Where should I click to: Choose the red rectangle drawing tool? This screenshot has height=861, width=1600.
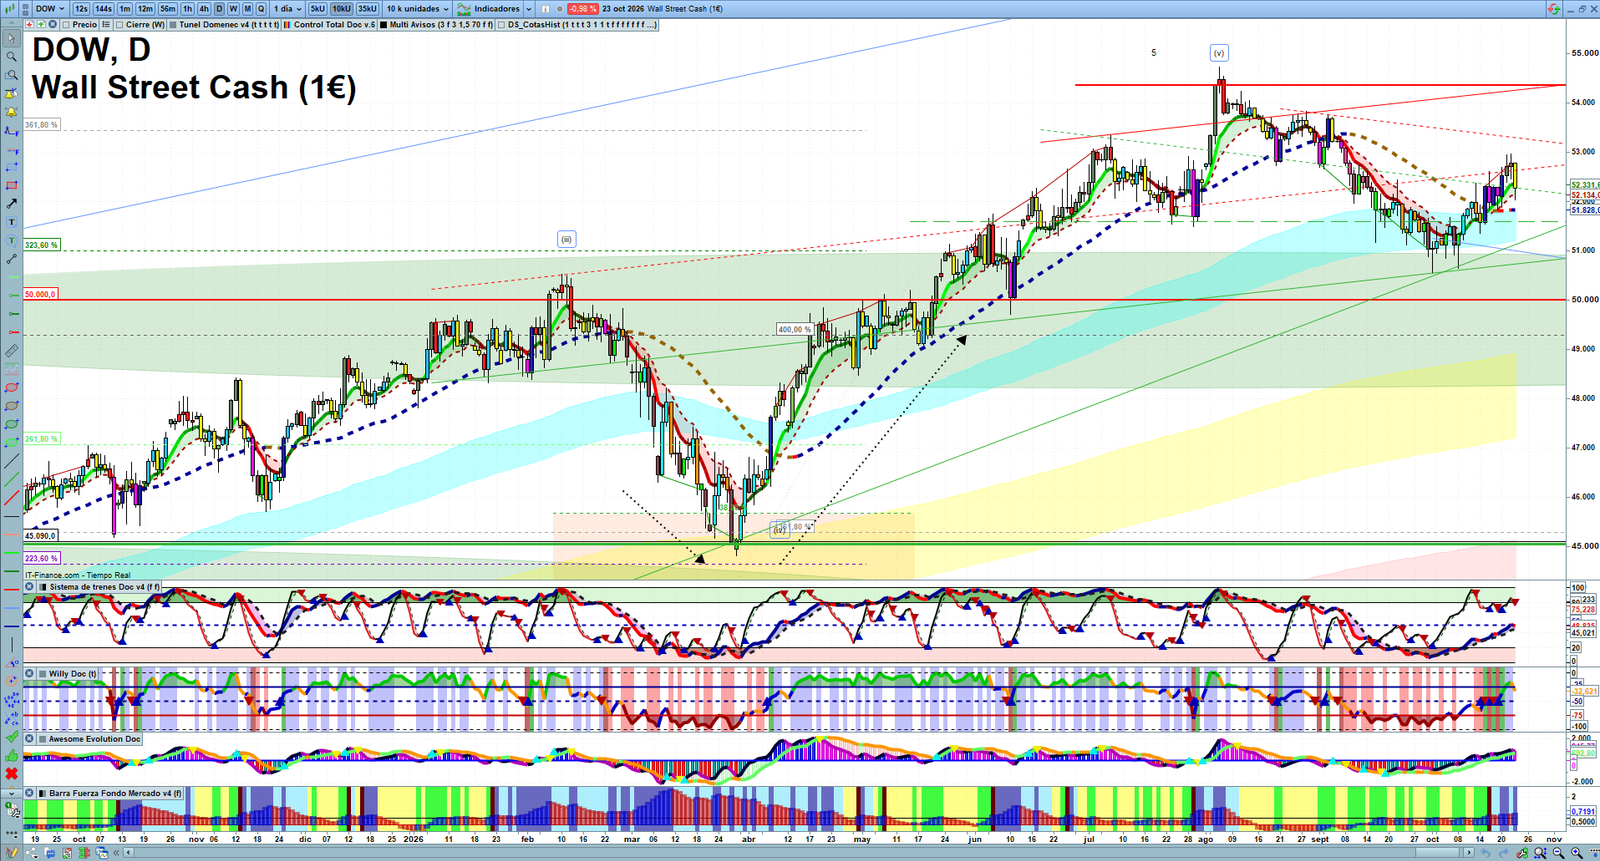click(11, 185)
